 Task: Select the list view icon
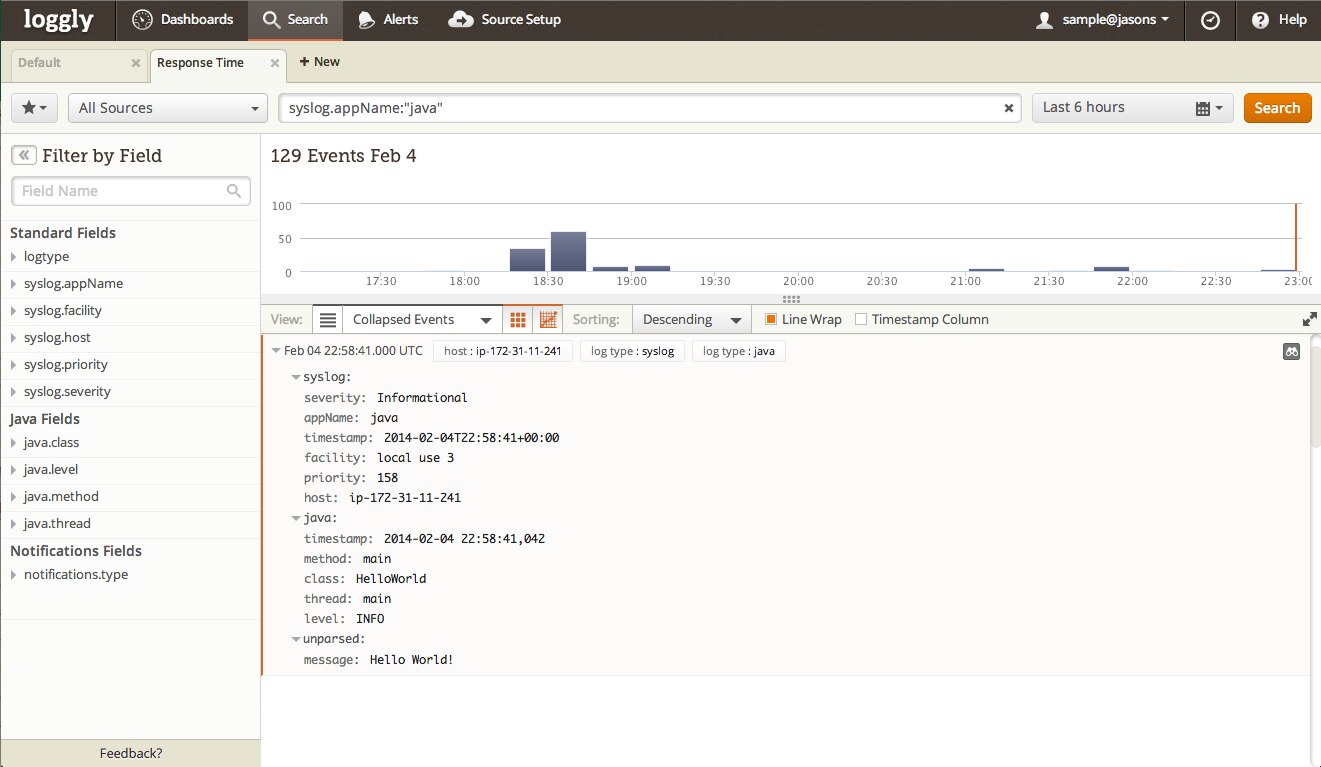point(328,320)
